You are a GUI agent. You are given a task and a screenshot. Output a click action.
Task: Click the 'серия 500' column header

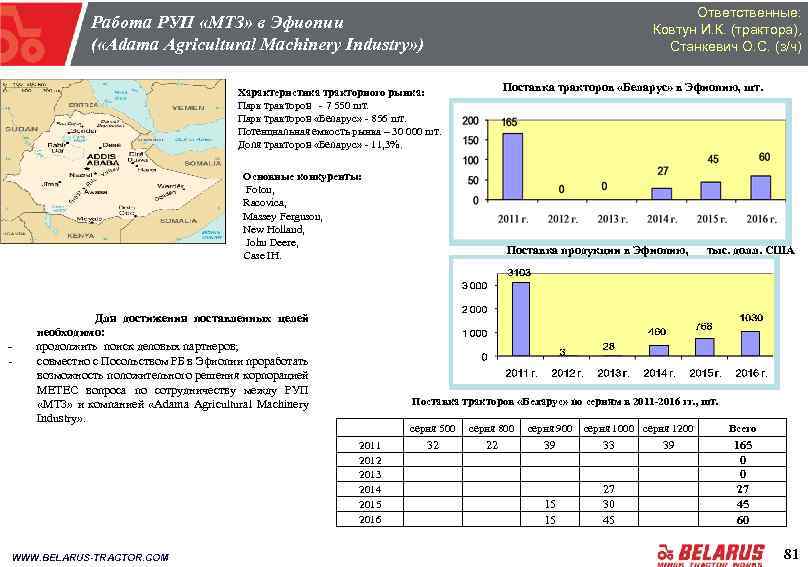tap(432, 428)
